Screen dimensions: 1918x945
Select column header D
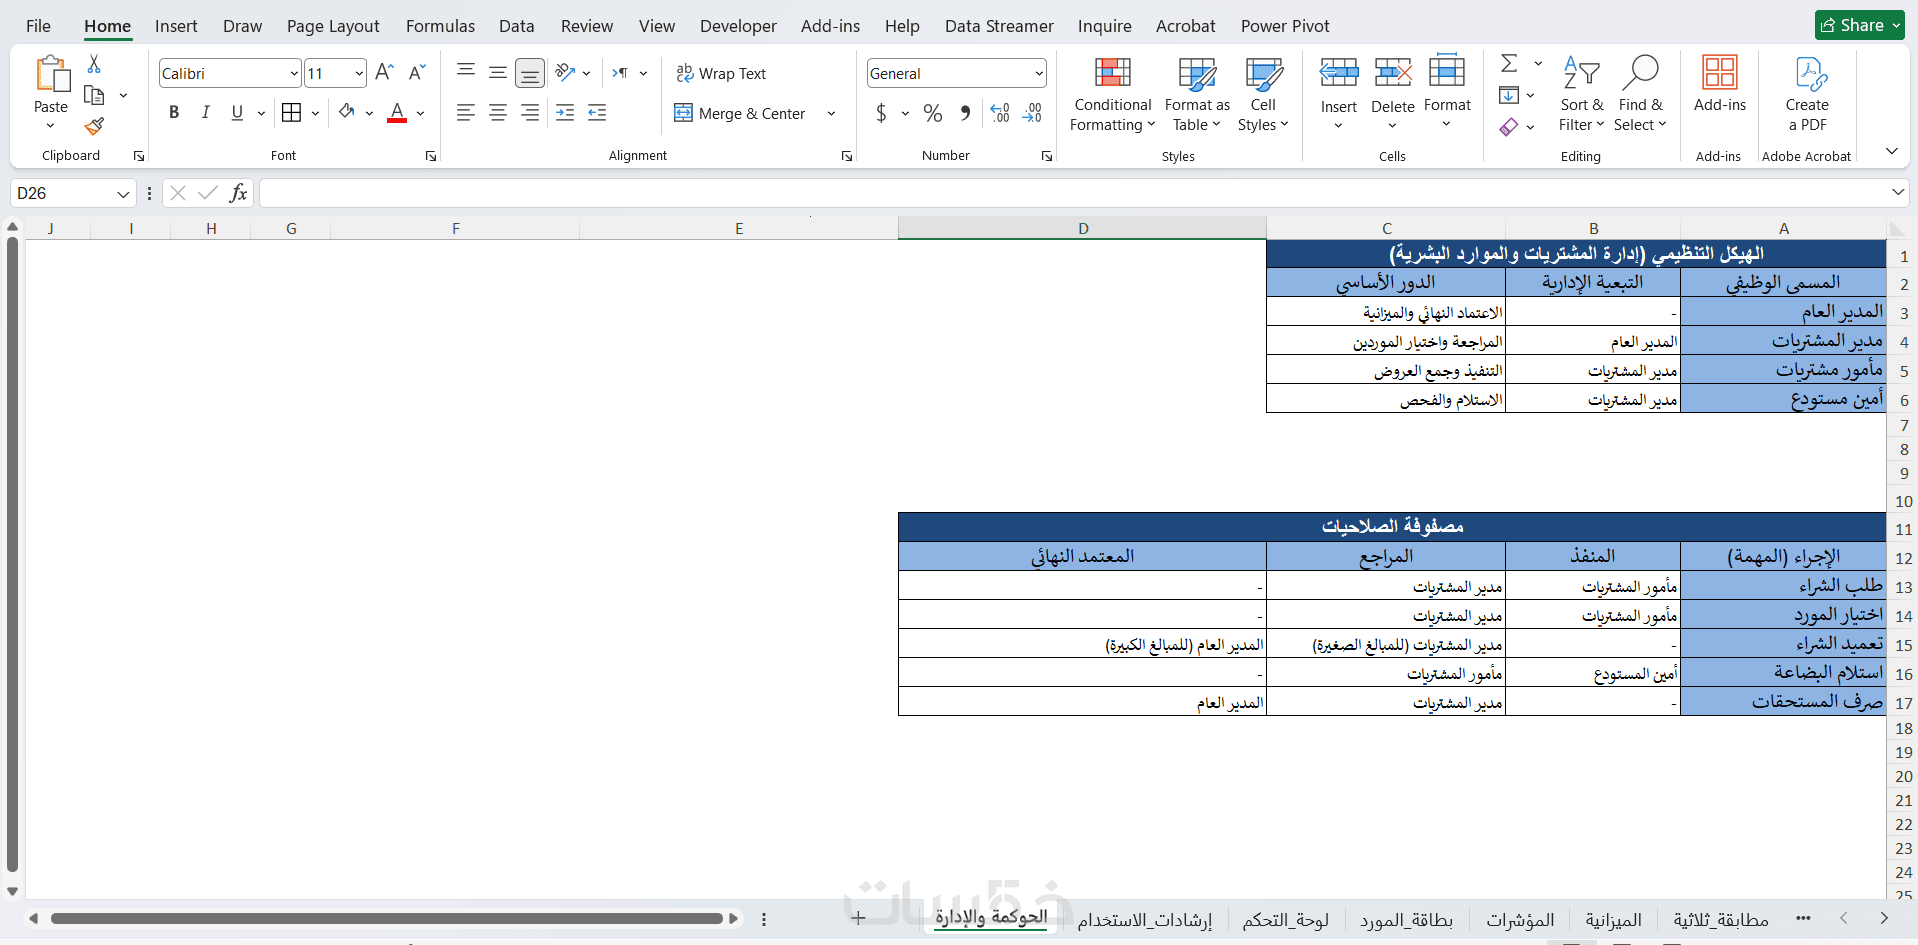point(1082,228)
